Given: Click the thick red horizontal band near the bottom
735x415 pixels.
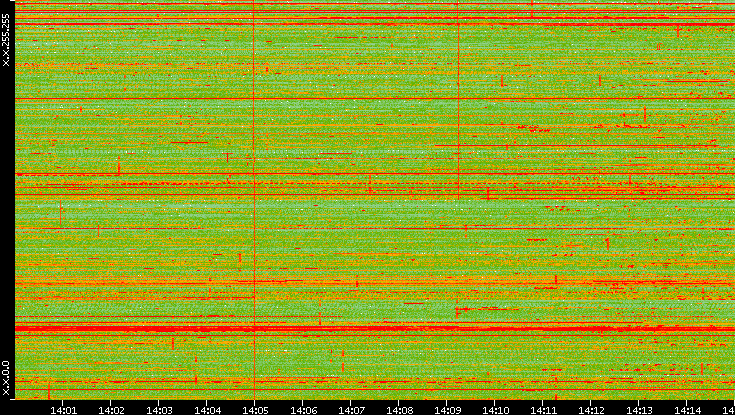Looking at the screenshot, I should pos(375,329).
